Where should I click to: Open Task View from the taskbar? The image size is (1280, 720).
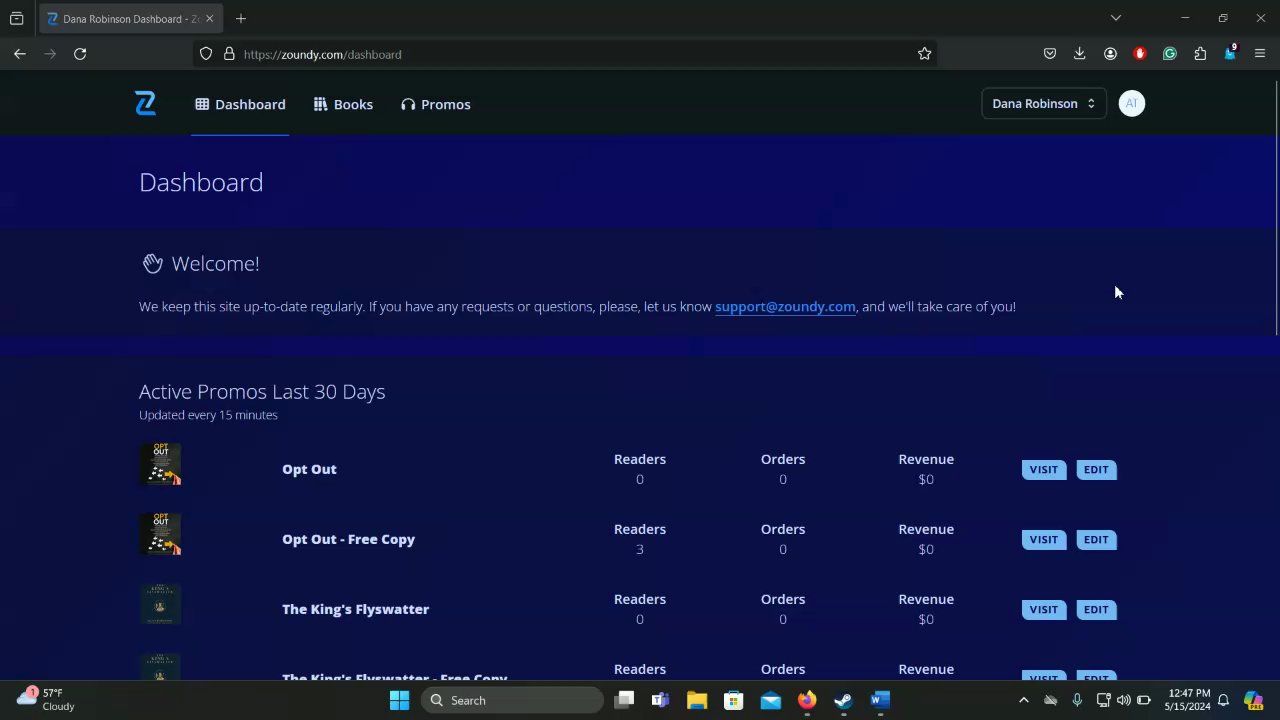tap(624, 700)
